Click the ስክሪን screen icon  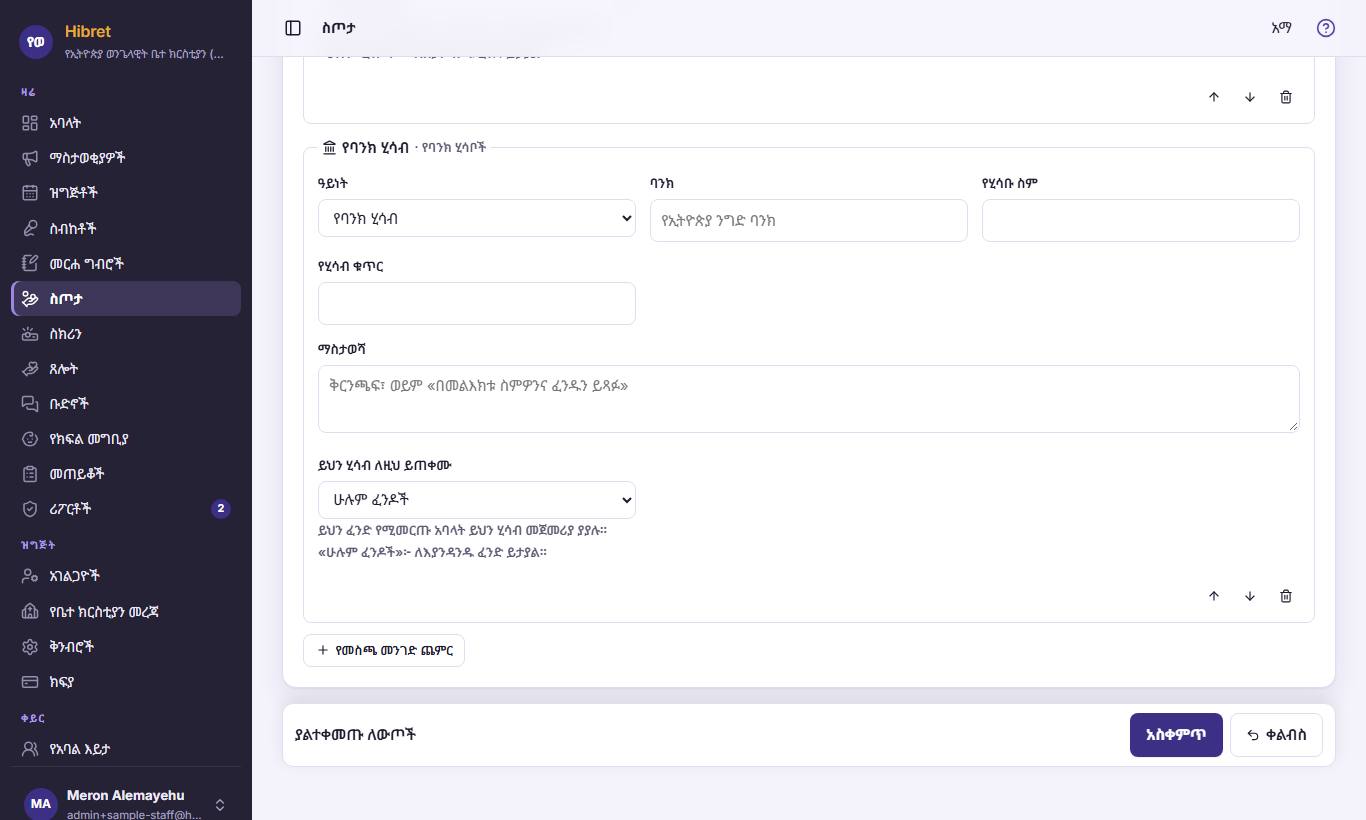(x=30, y=334)
